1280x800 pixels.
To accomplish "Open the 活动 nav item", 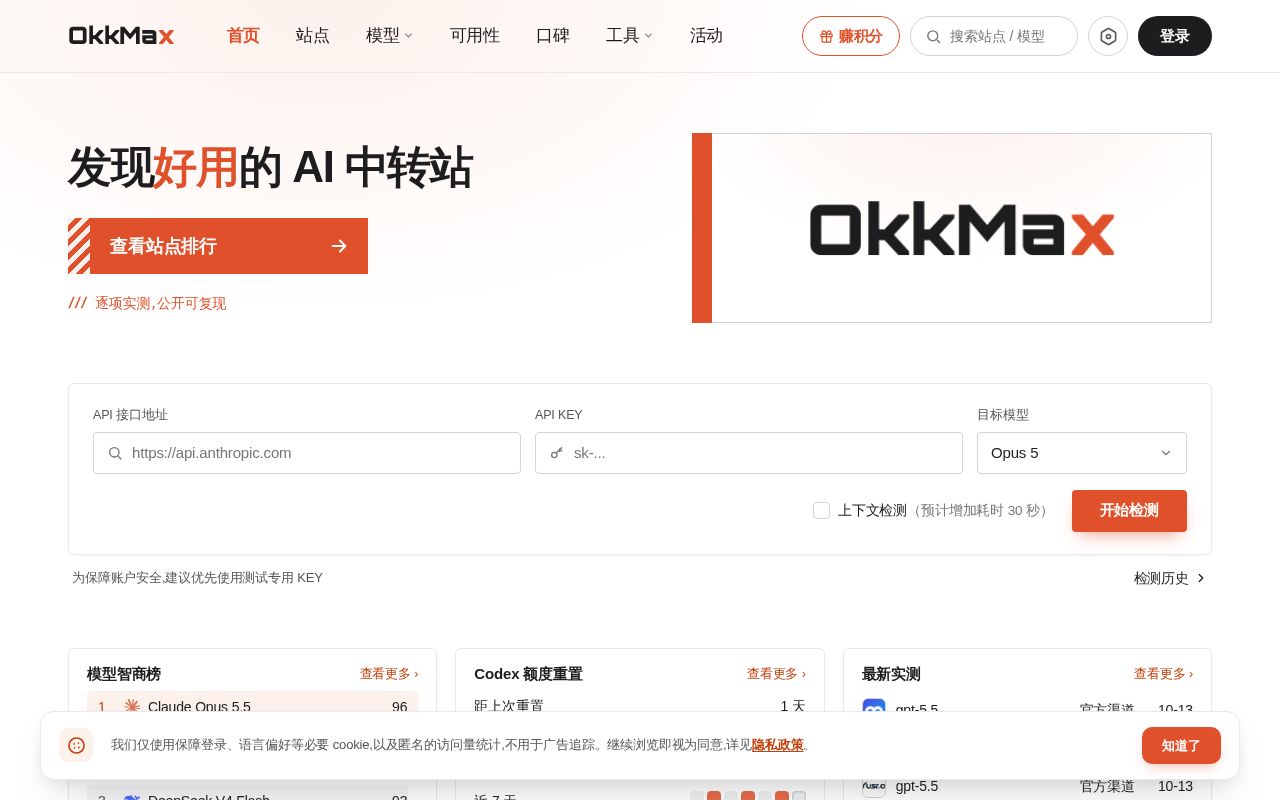I will pos(706,36).
